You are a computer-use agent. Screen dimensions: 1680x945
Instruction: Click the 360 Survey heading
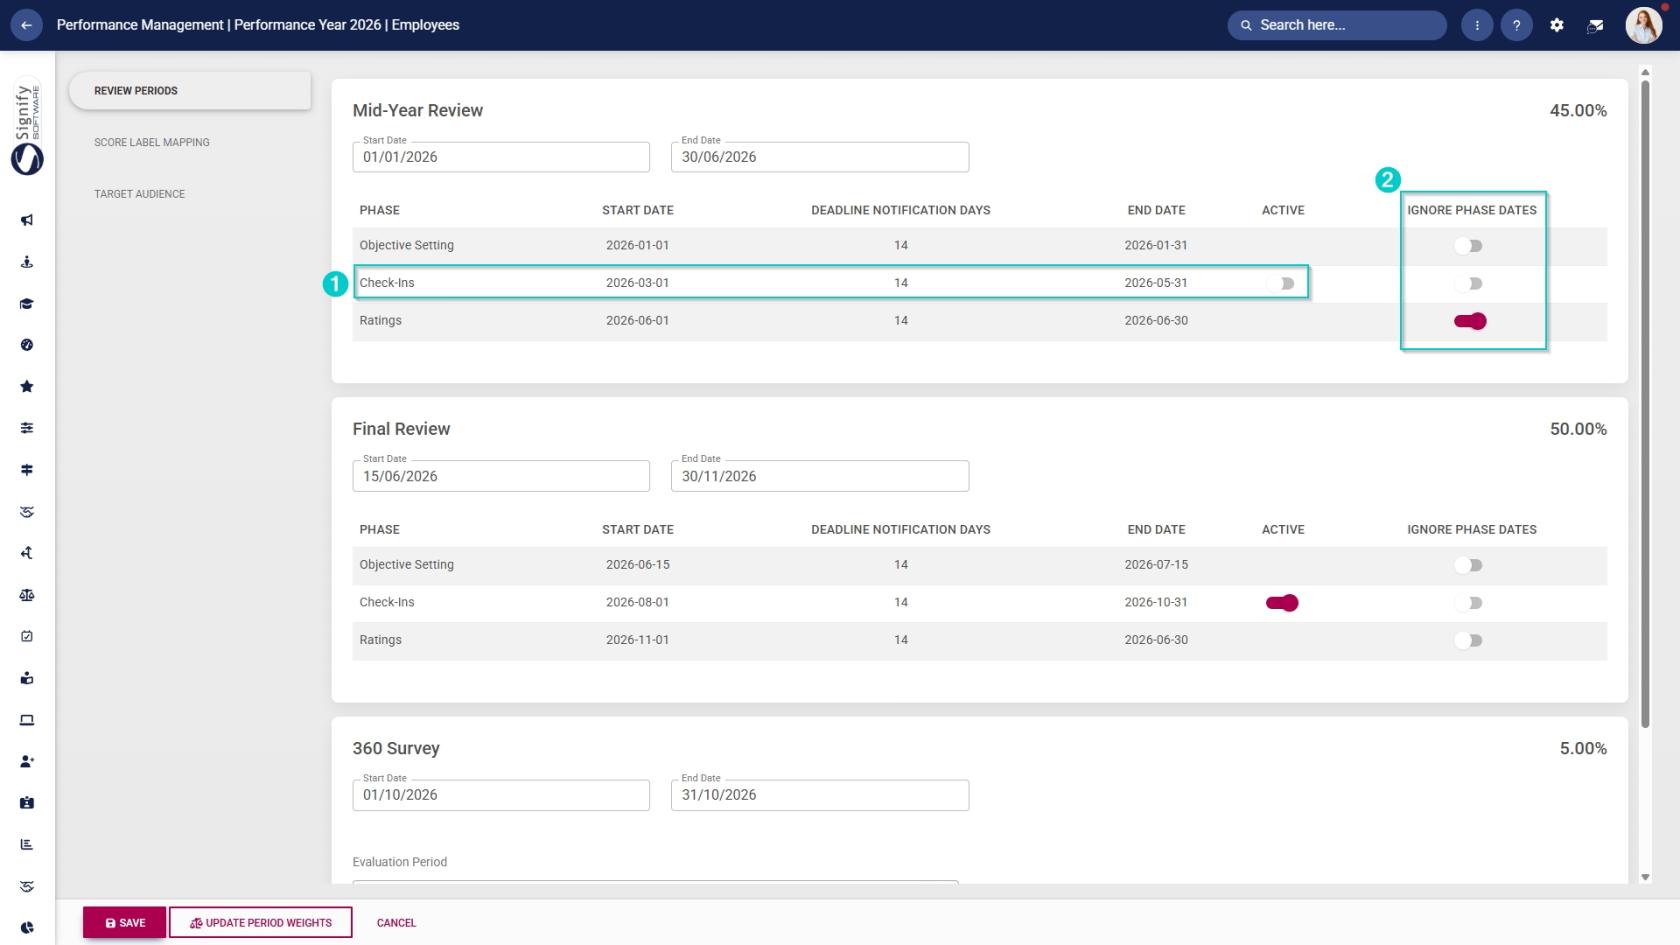click(x=396, y=748)
